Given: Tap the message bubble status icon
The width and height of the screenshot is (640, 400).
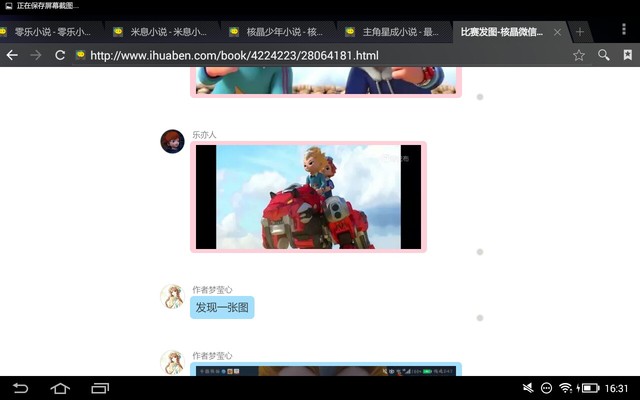Looking at the screenshot, I should click(x=547, y=388).
